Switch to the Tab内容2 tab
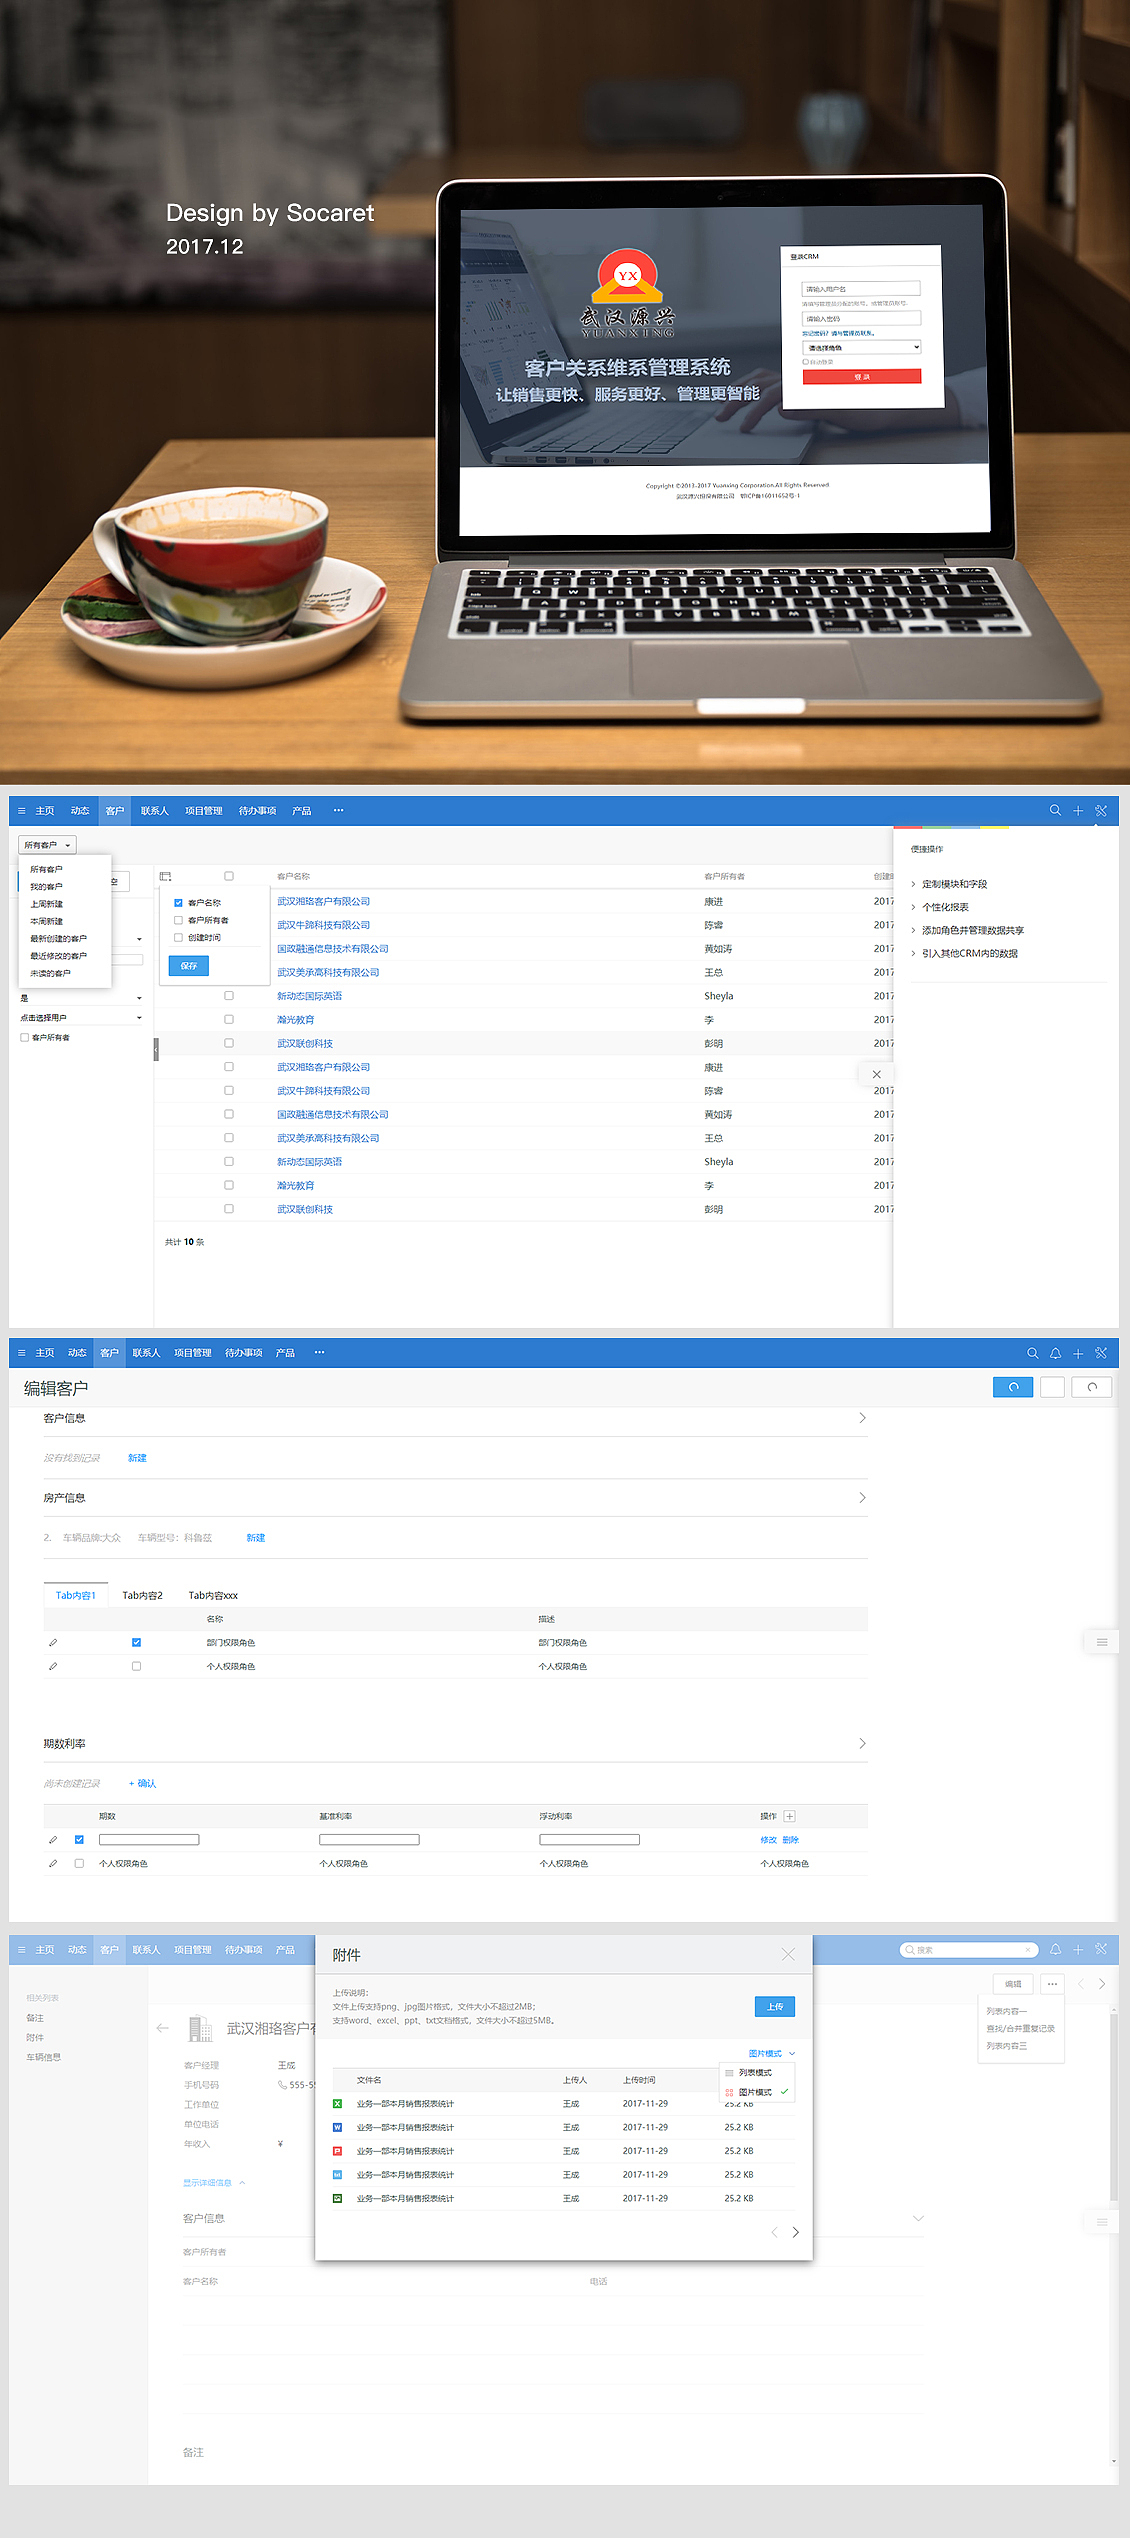 pos(142,1595)
